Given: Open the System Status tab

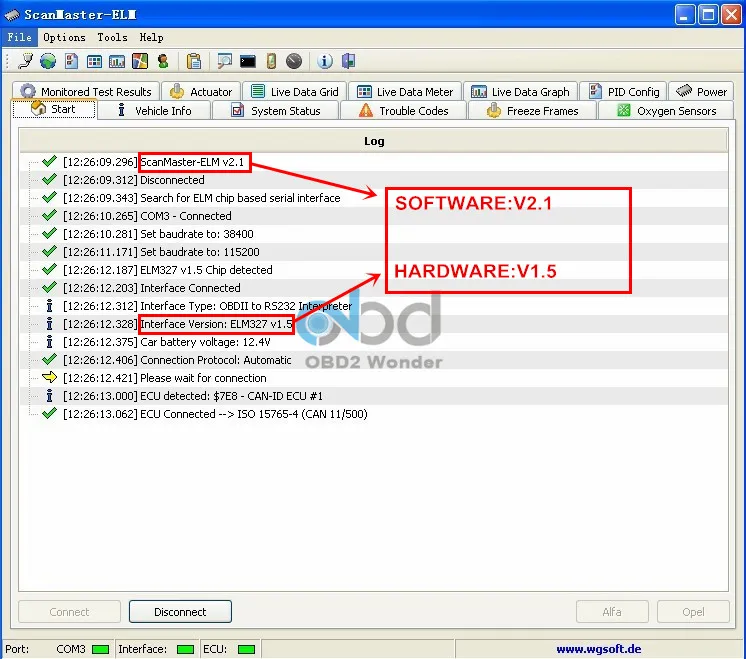Looking at the screenshot, I should pos(275,110).
